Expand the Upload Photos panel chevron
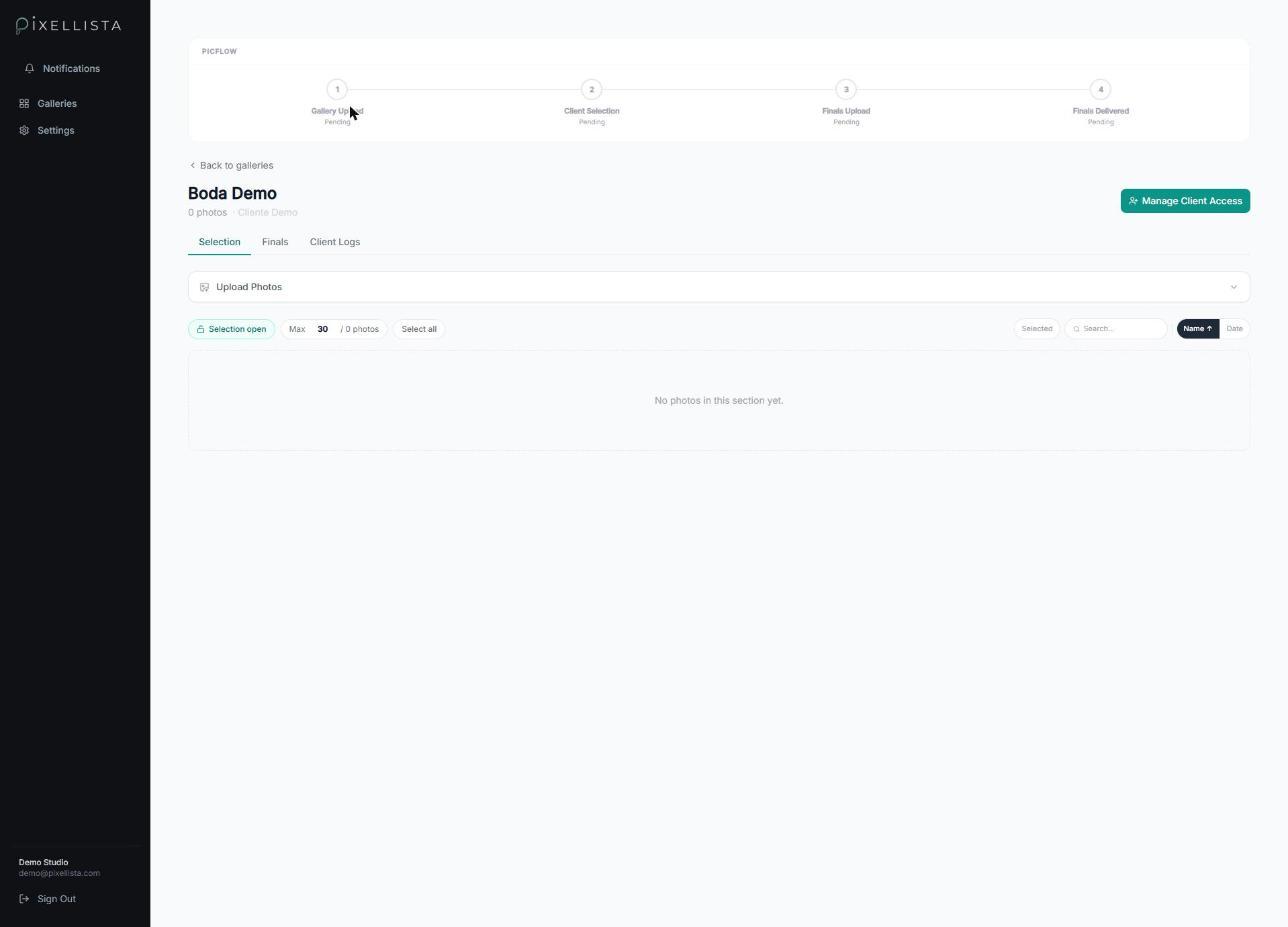 (1233, 287)
